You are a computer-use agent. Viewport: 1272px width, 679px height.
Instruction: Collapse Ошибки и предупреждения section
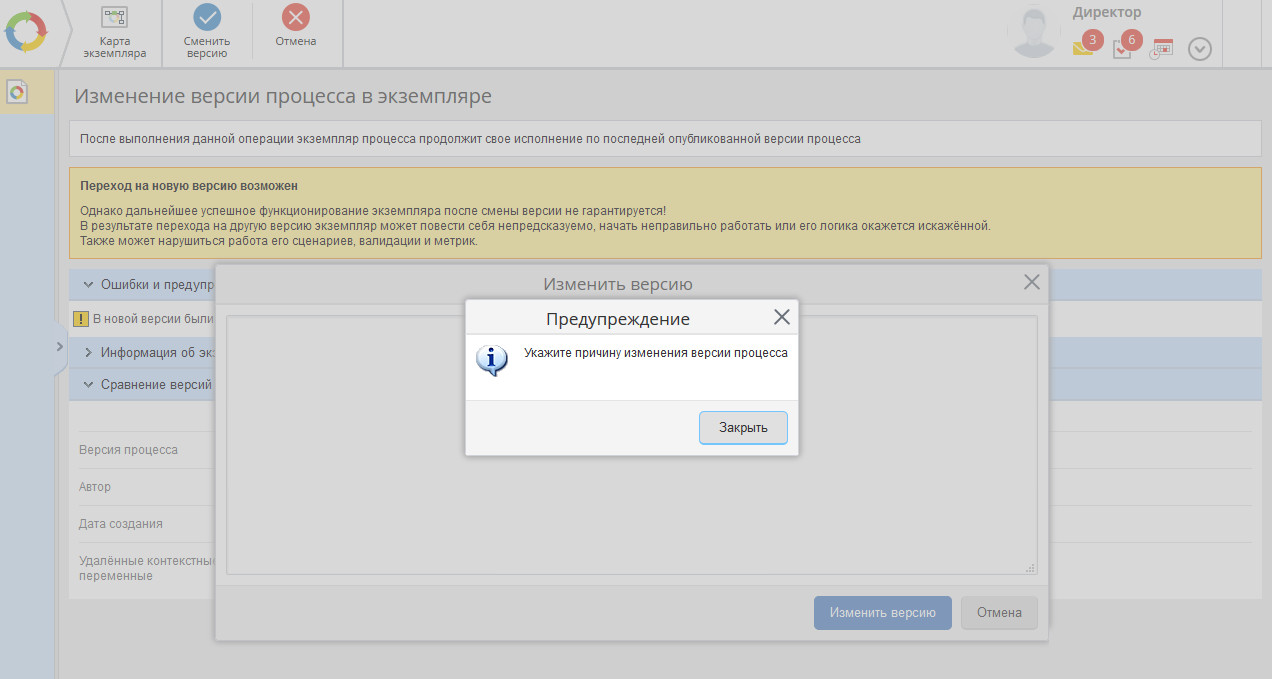tap(89, 285)
